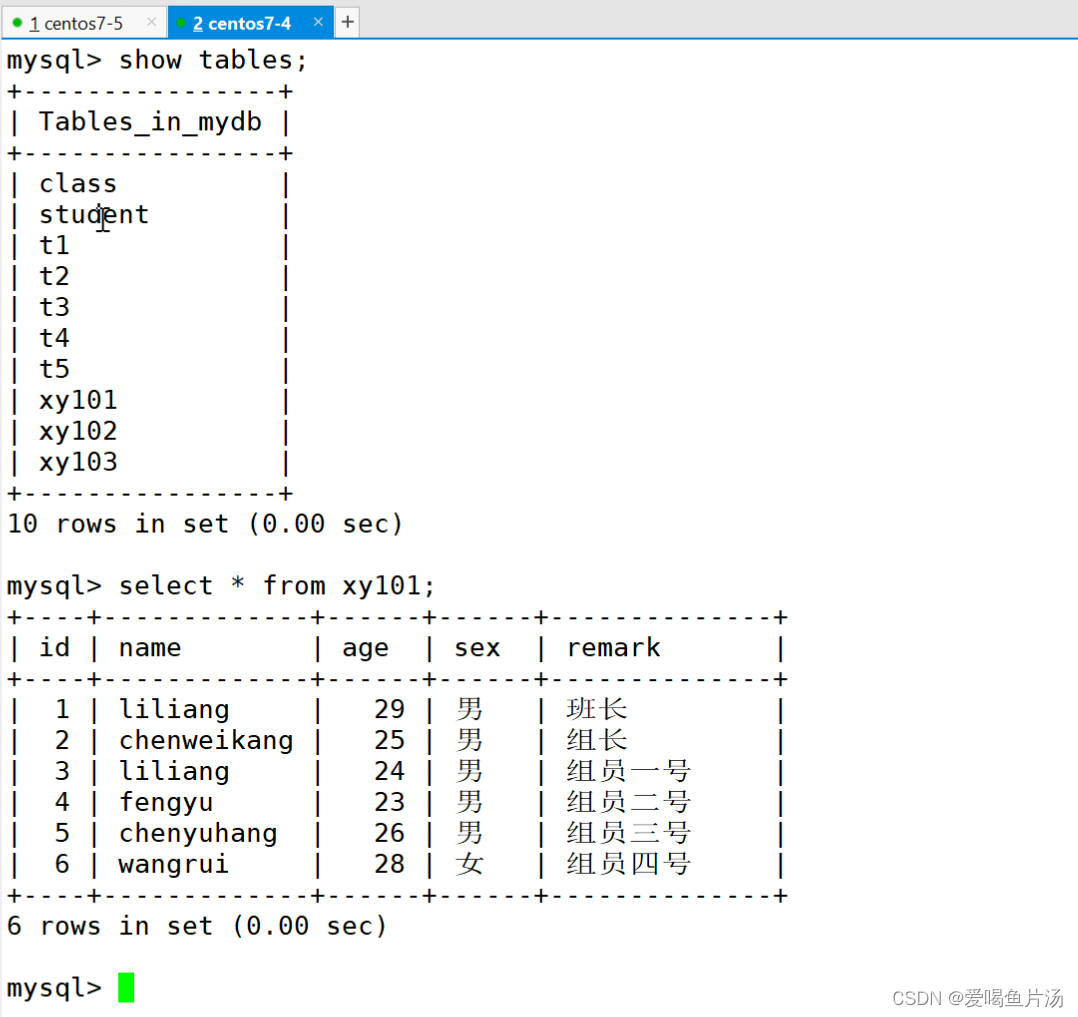Click the 'id' column header

click(54, 648)
